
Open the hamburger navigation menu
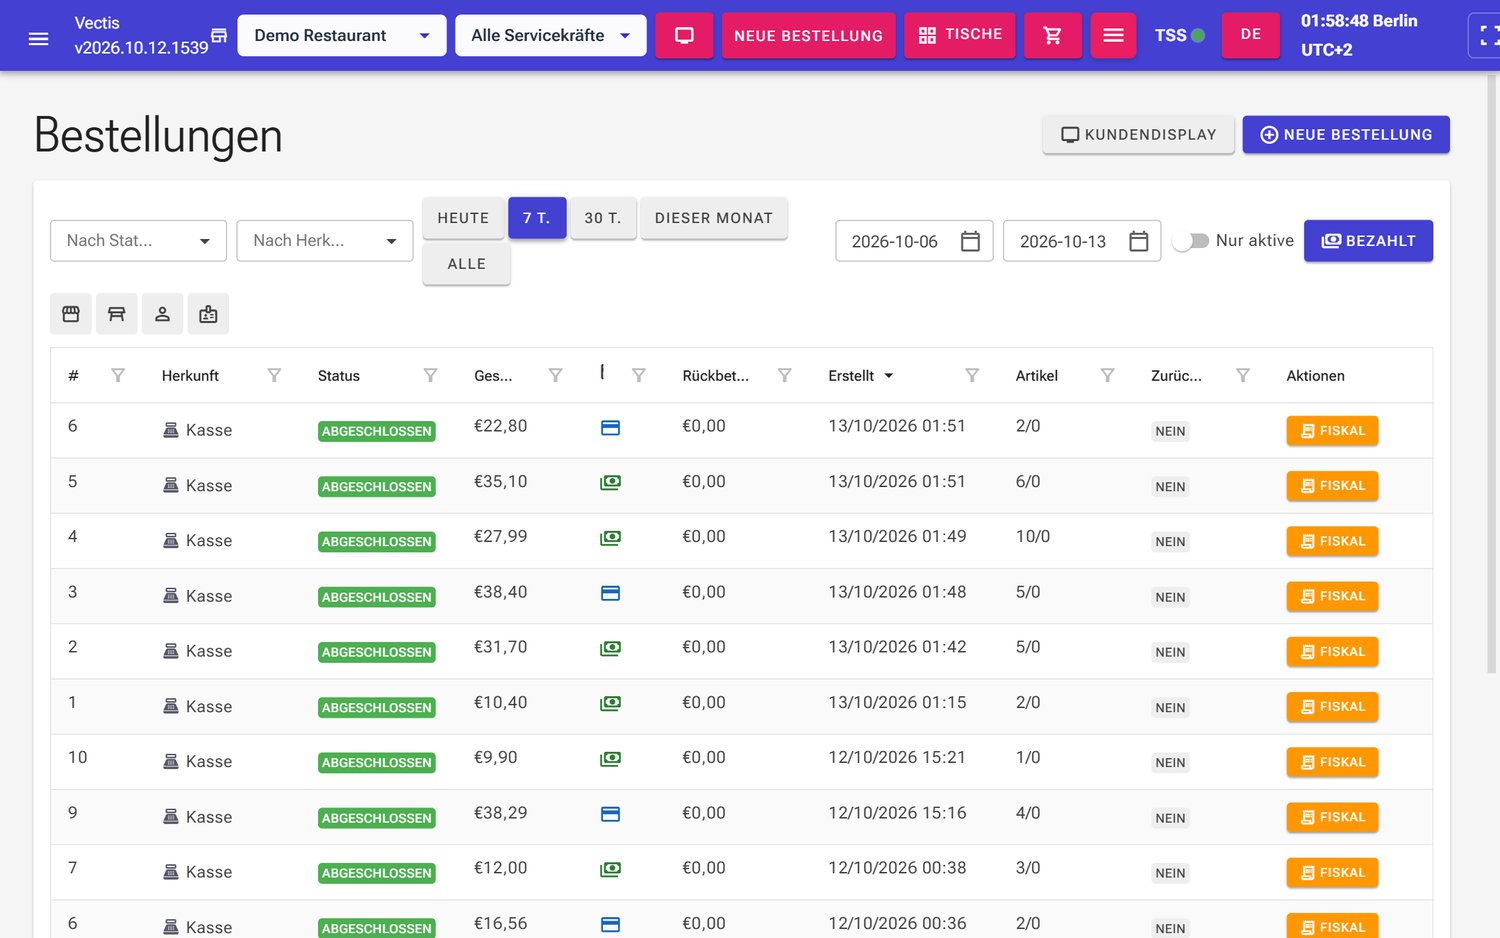pos(38,38)
